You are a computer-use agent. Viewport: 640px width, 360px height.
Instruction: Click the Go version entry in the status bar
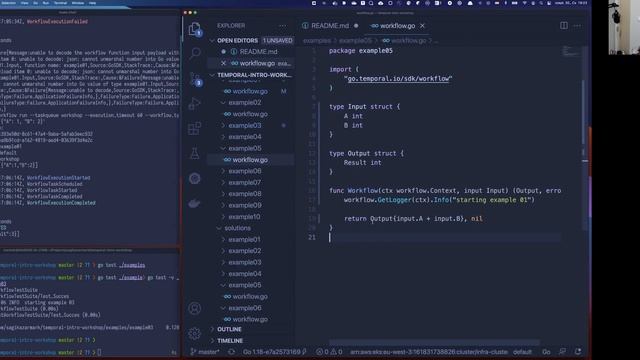point(274,351)
